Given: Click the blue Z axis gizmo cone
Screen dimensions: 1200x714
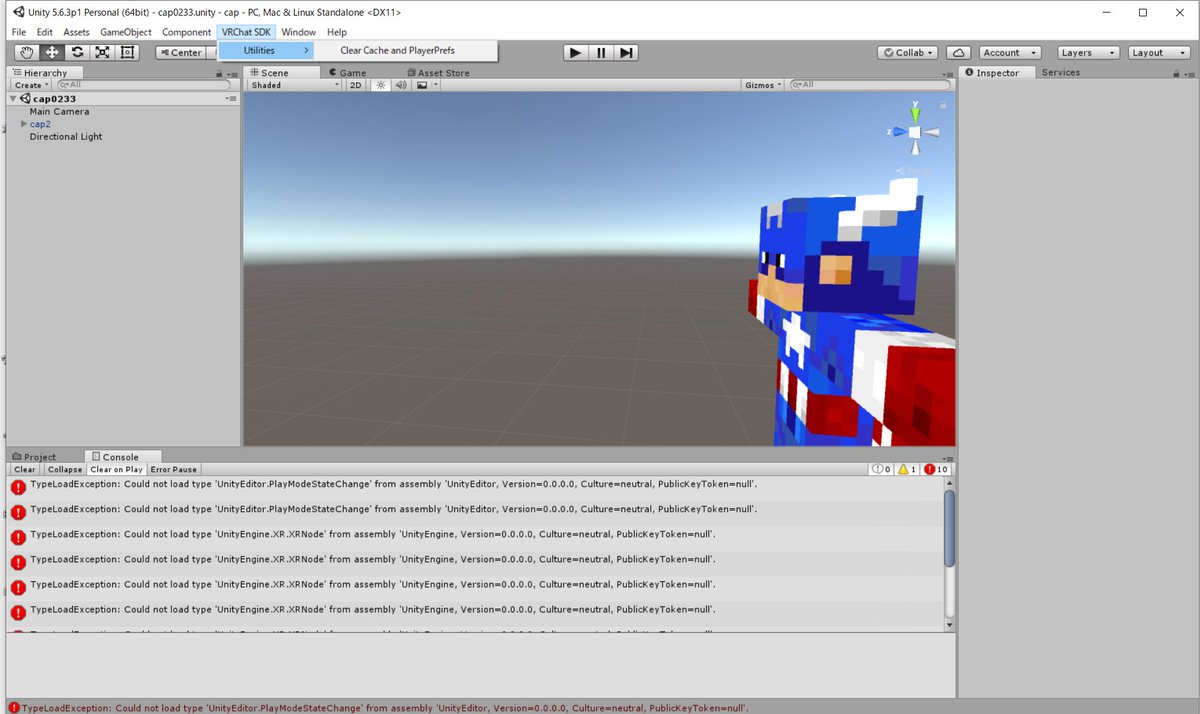Looking at the screenshot, I should (899, 132).
